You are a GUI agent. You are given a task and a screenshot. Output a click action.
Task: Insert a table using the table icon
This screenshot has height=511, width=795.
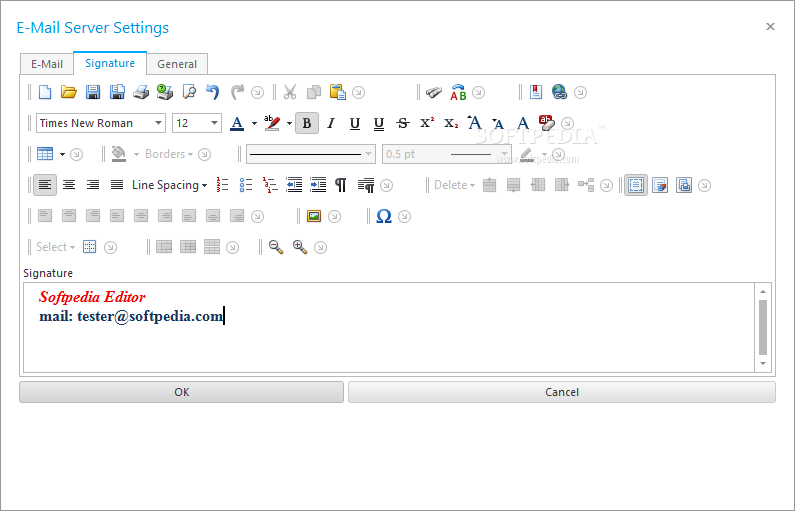click(45, 154)
